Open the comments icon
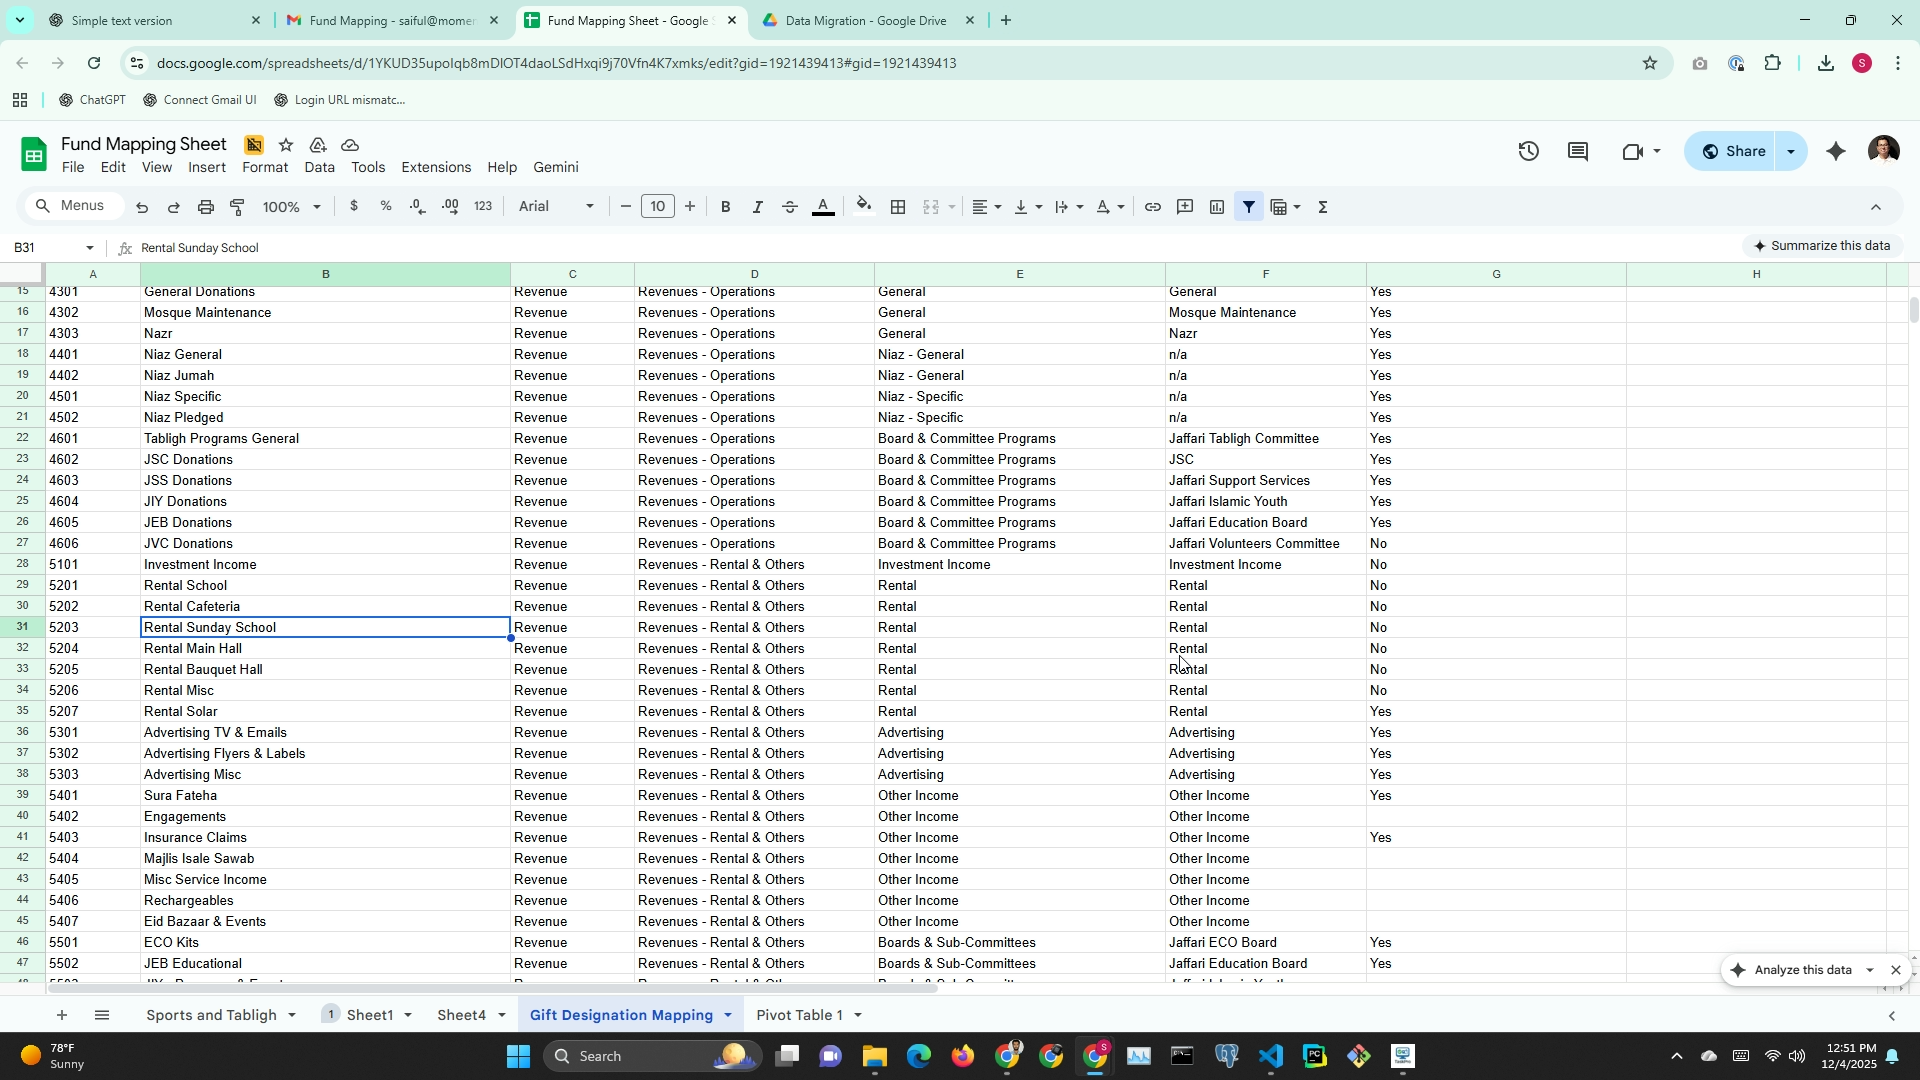 (1578, 152)
